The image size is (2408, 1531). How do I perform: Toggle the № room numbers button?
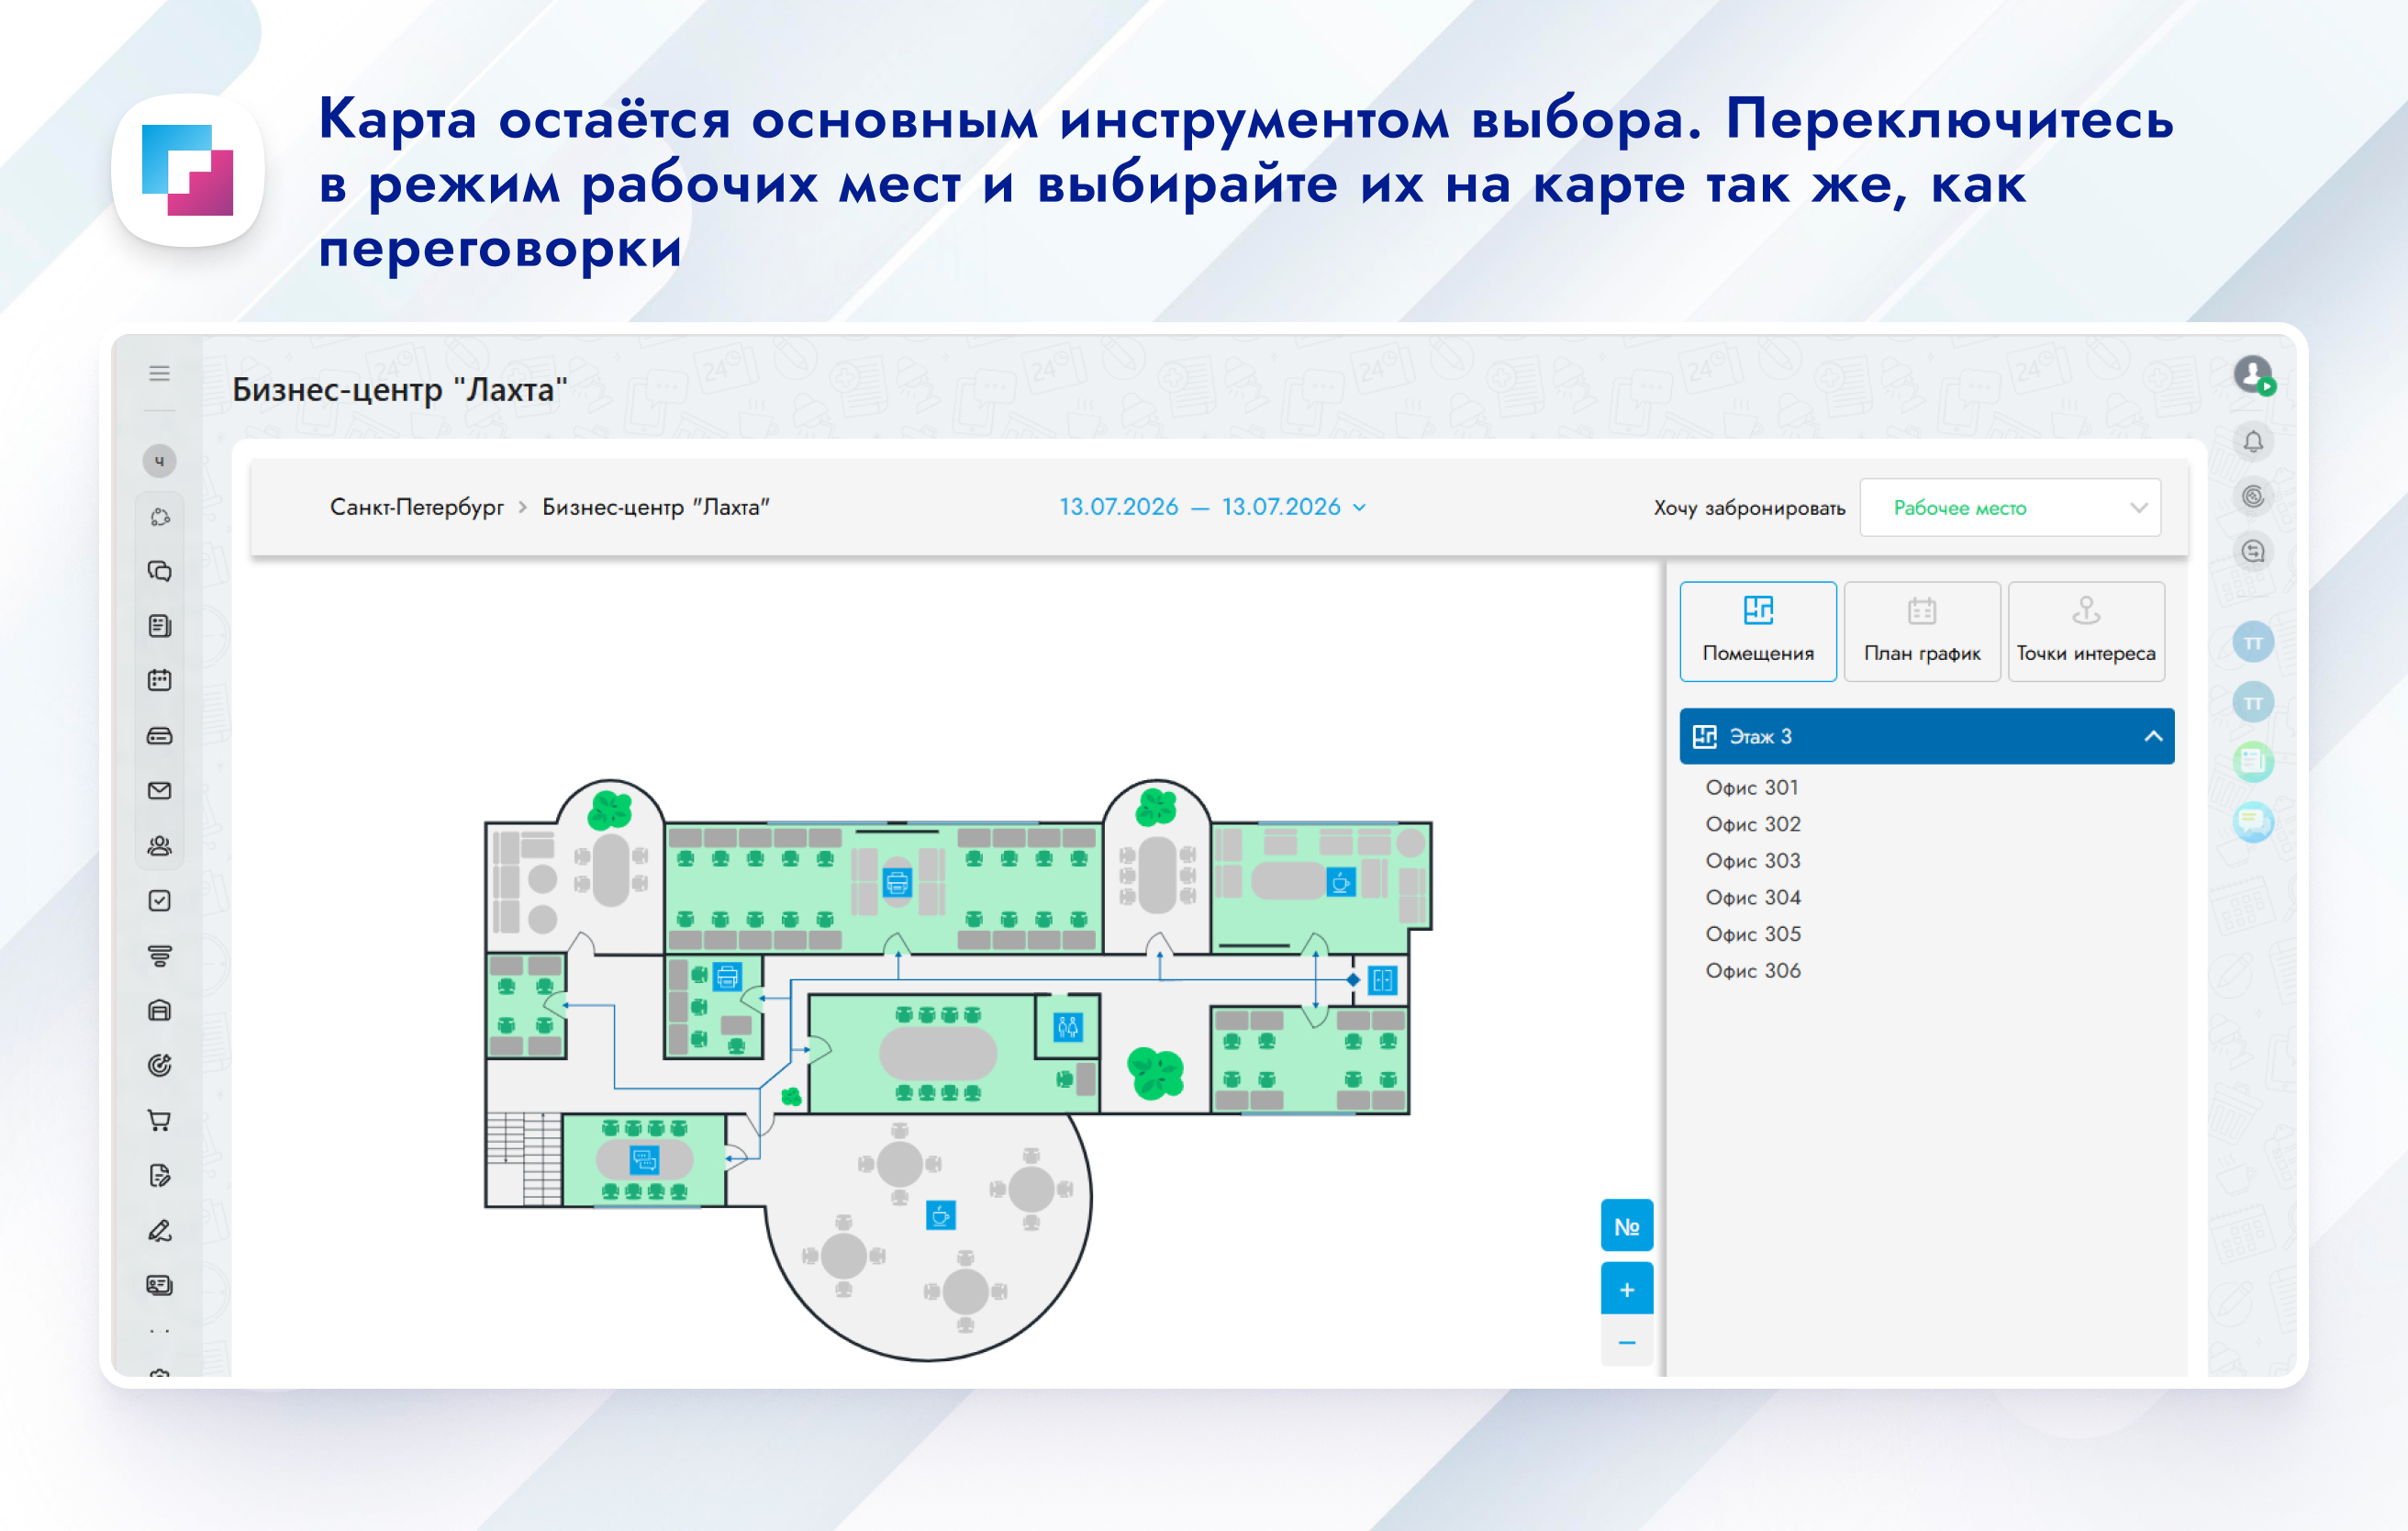coord(1626,1225)
